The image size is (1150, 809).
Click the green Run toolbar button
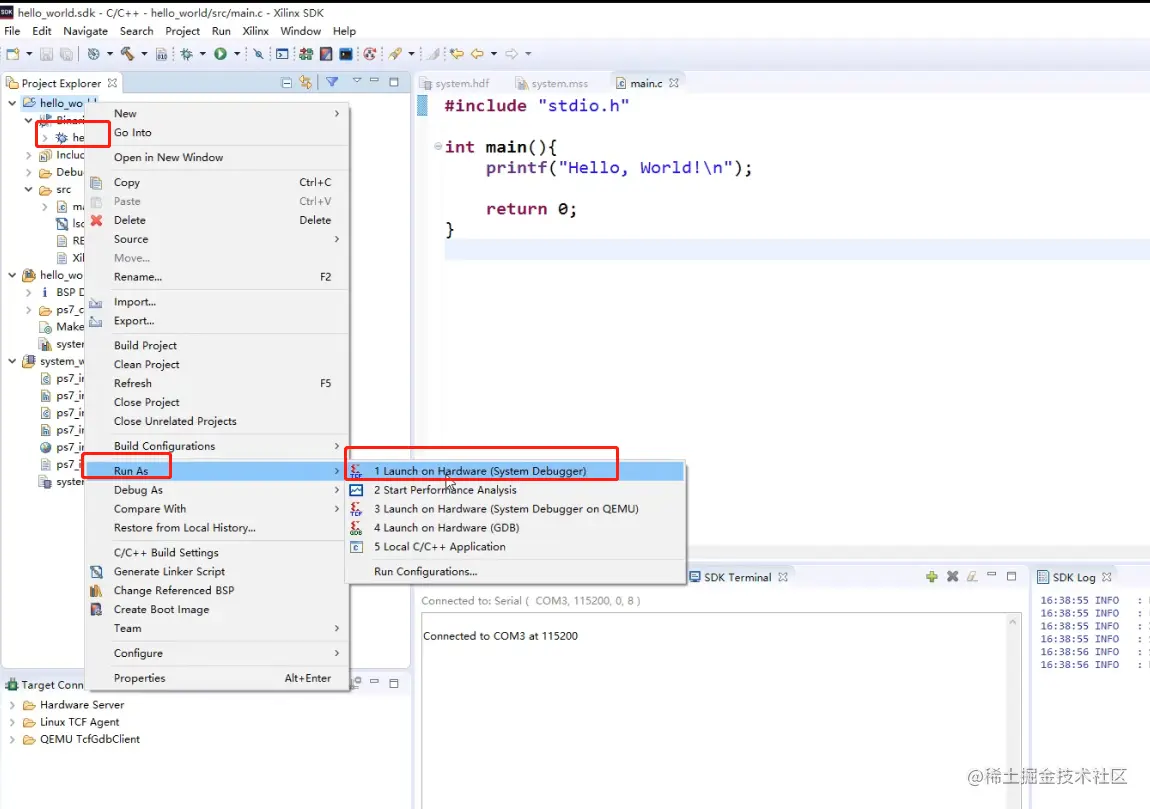point(220,54)
